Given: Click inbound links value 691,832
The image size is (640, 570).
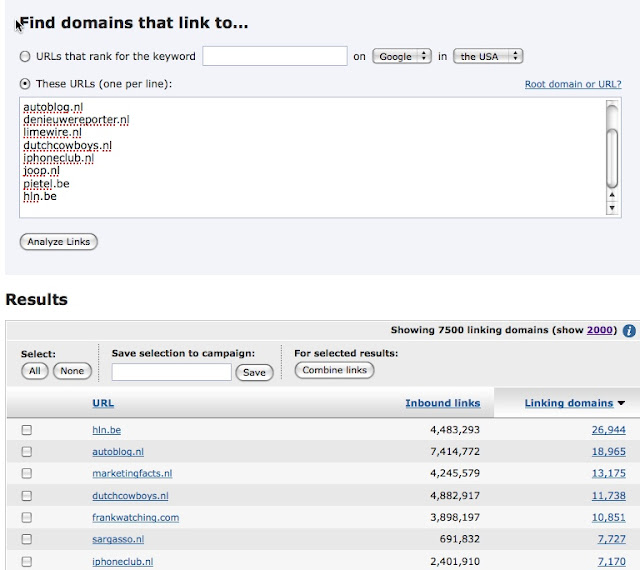Looking at the screenshot, I should (460, 539).
